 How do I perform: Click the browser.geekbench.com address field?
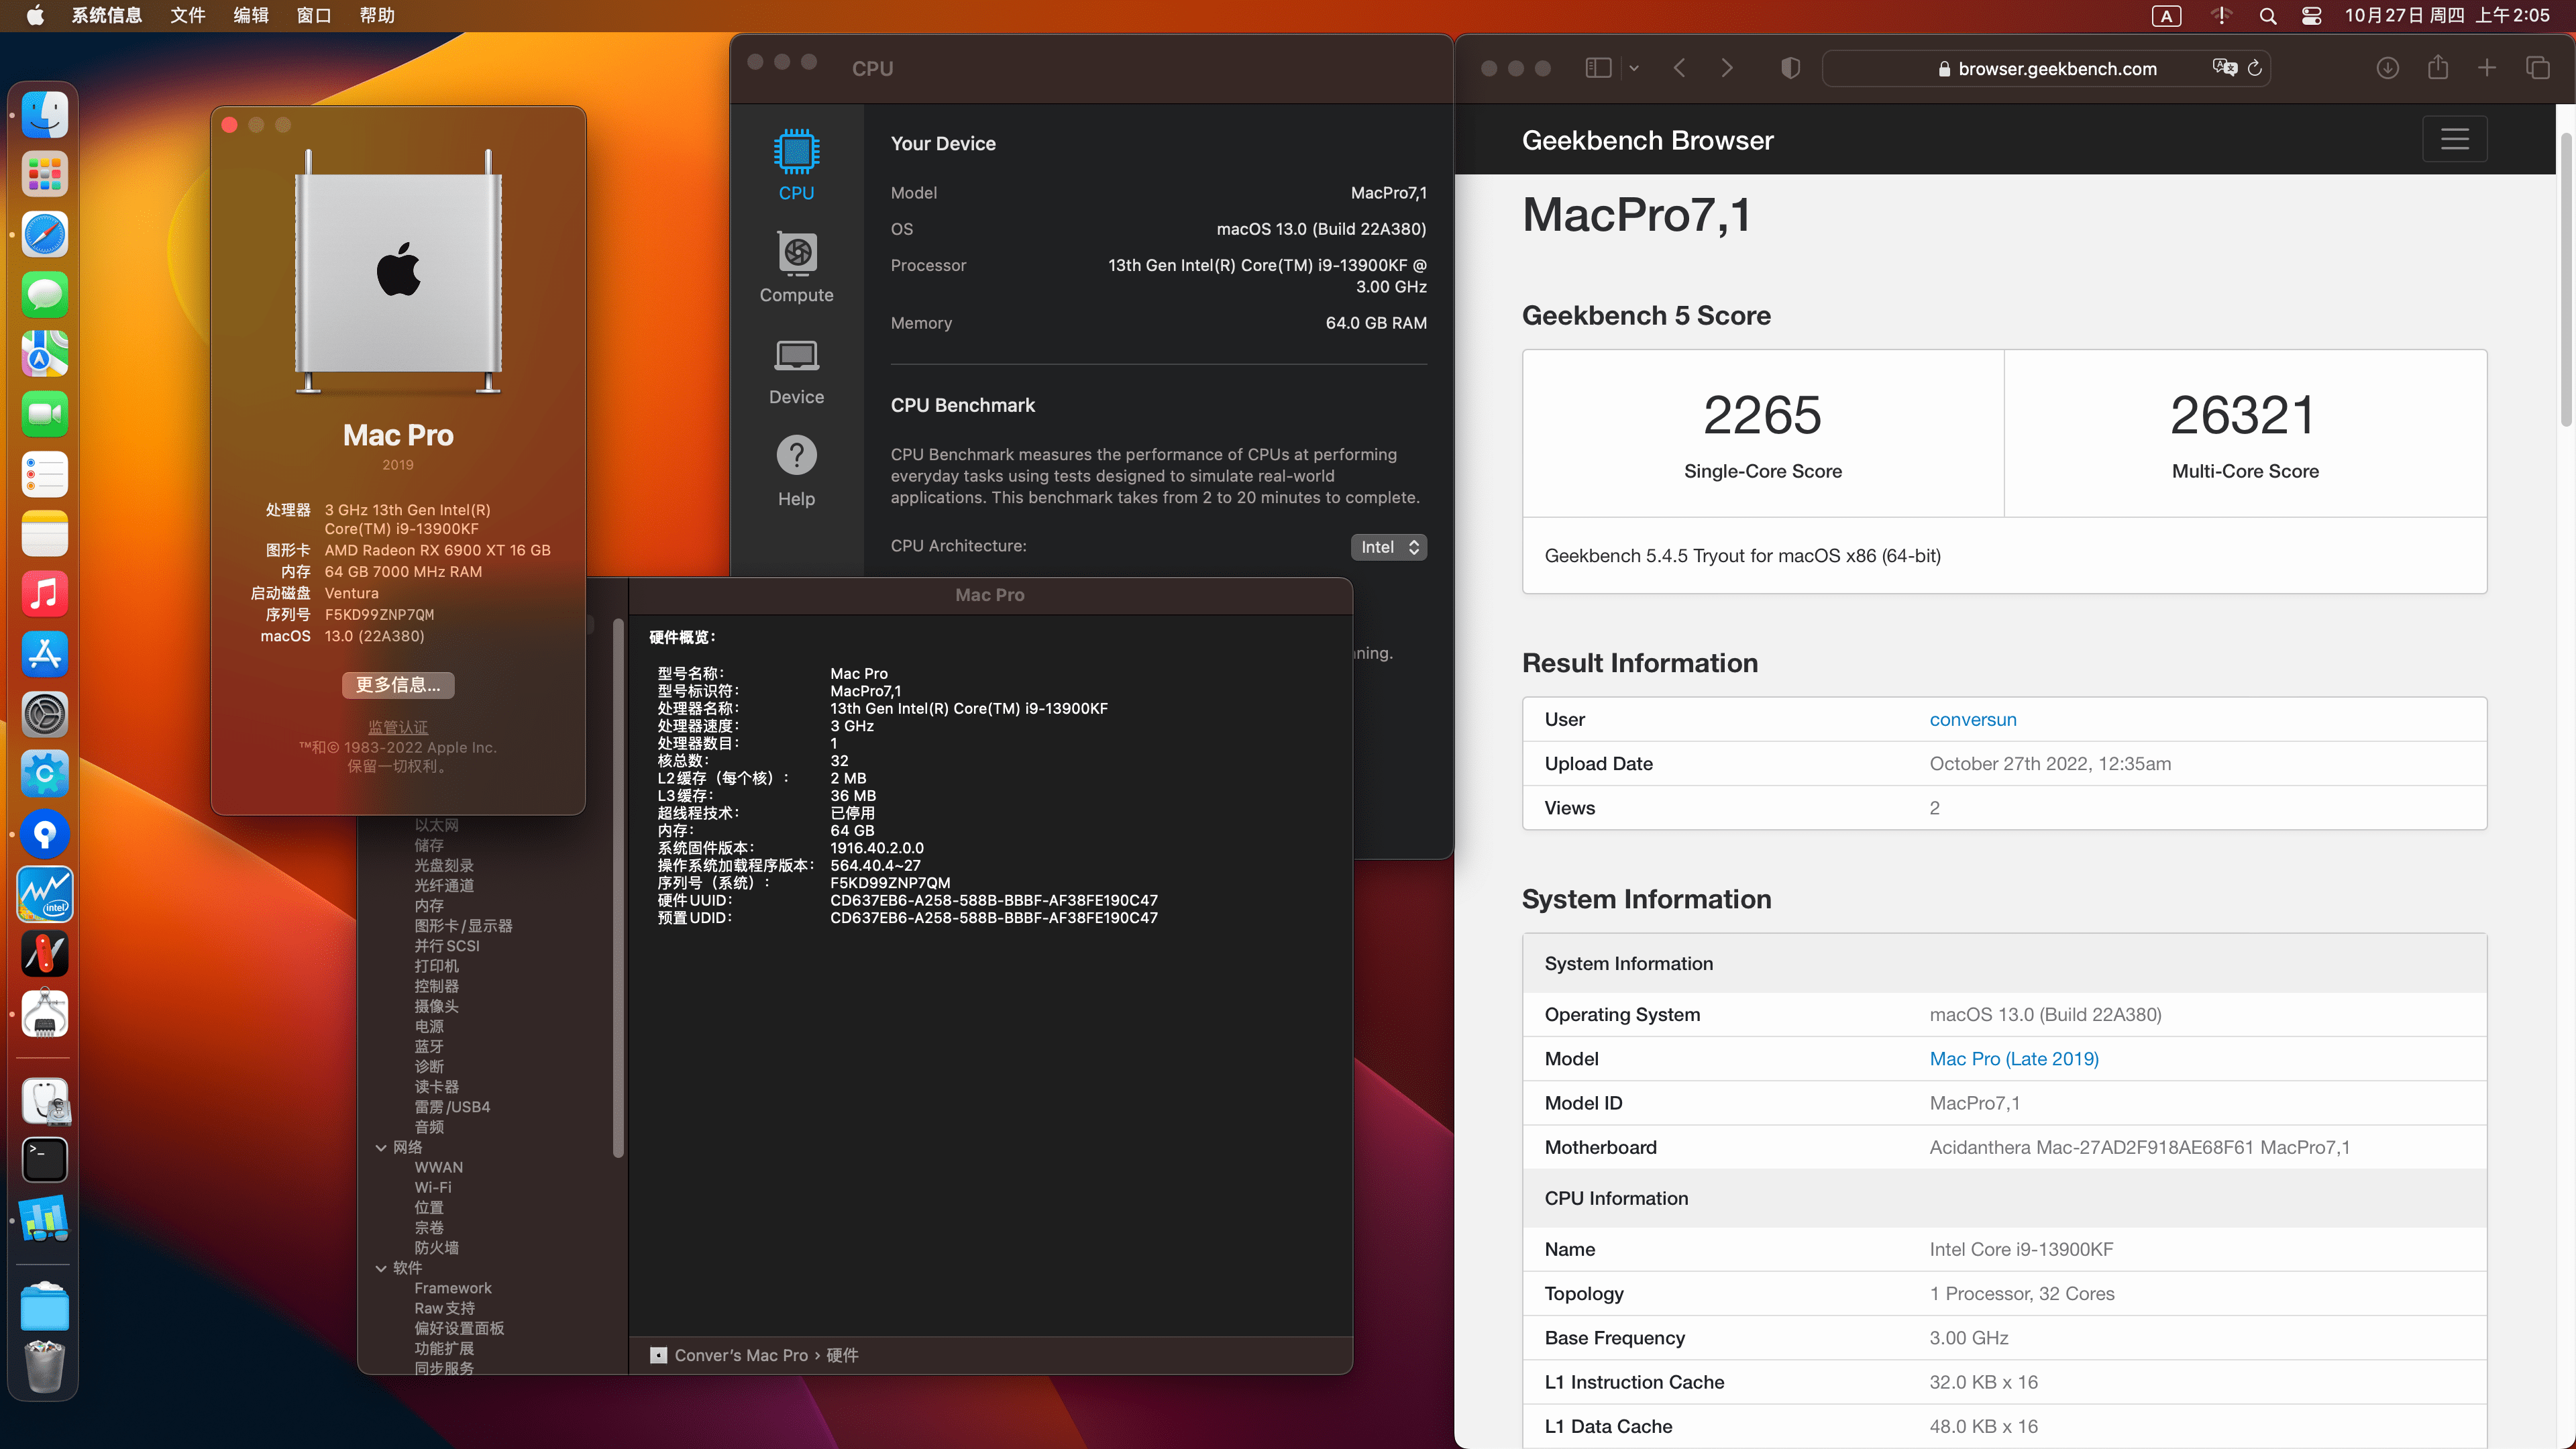pos(2046,68)
